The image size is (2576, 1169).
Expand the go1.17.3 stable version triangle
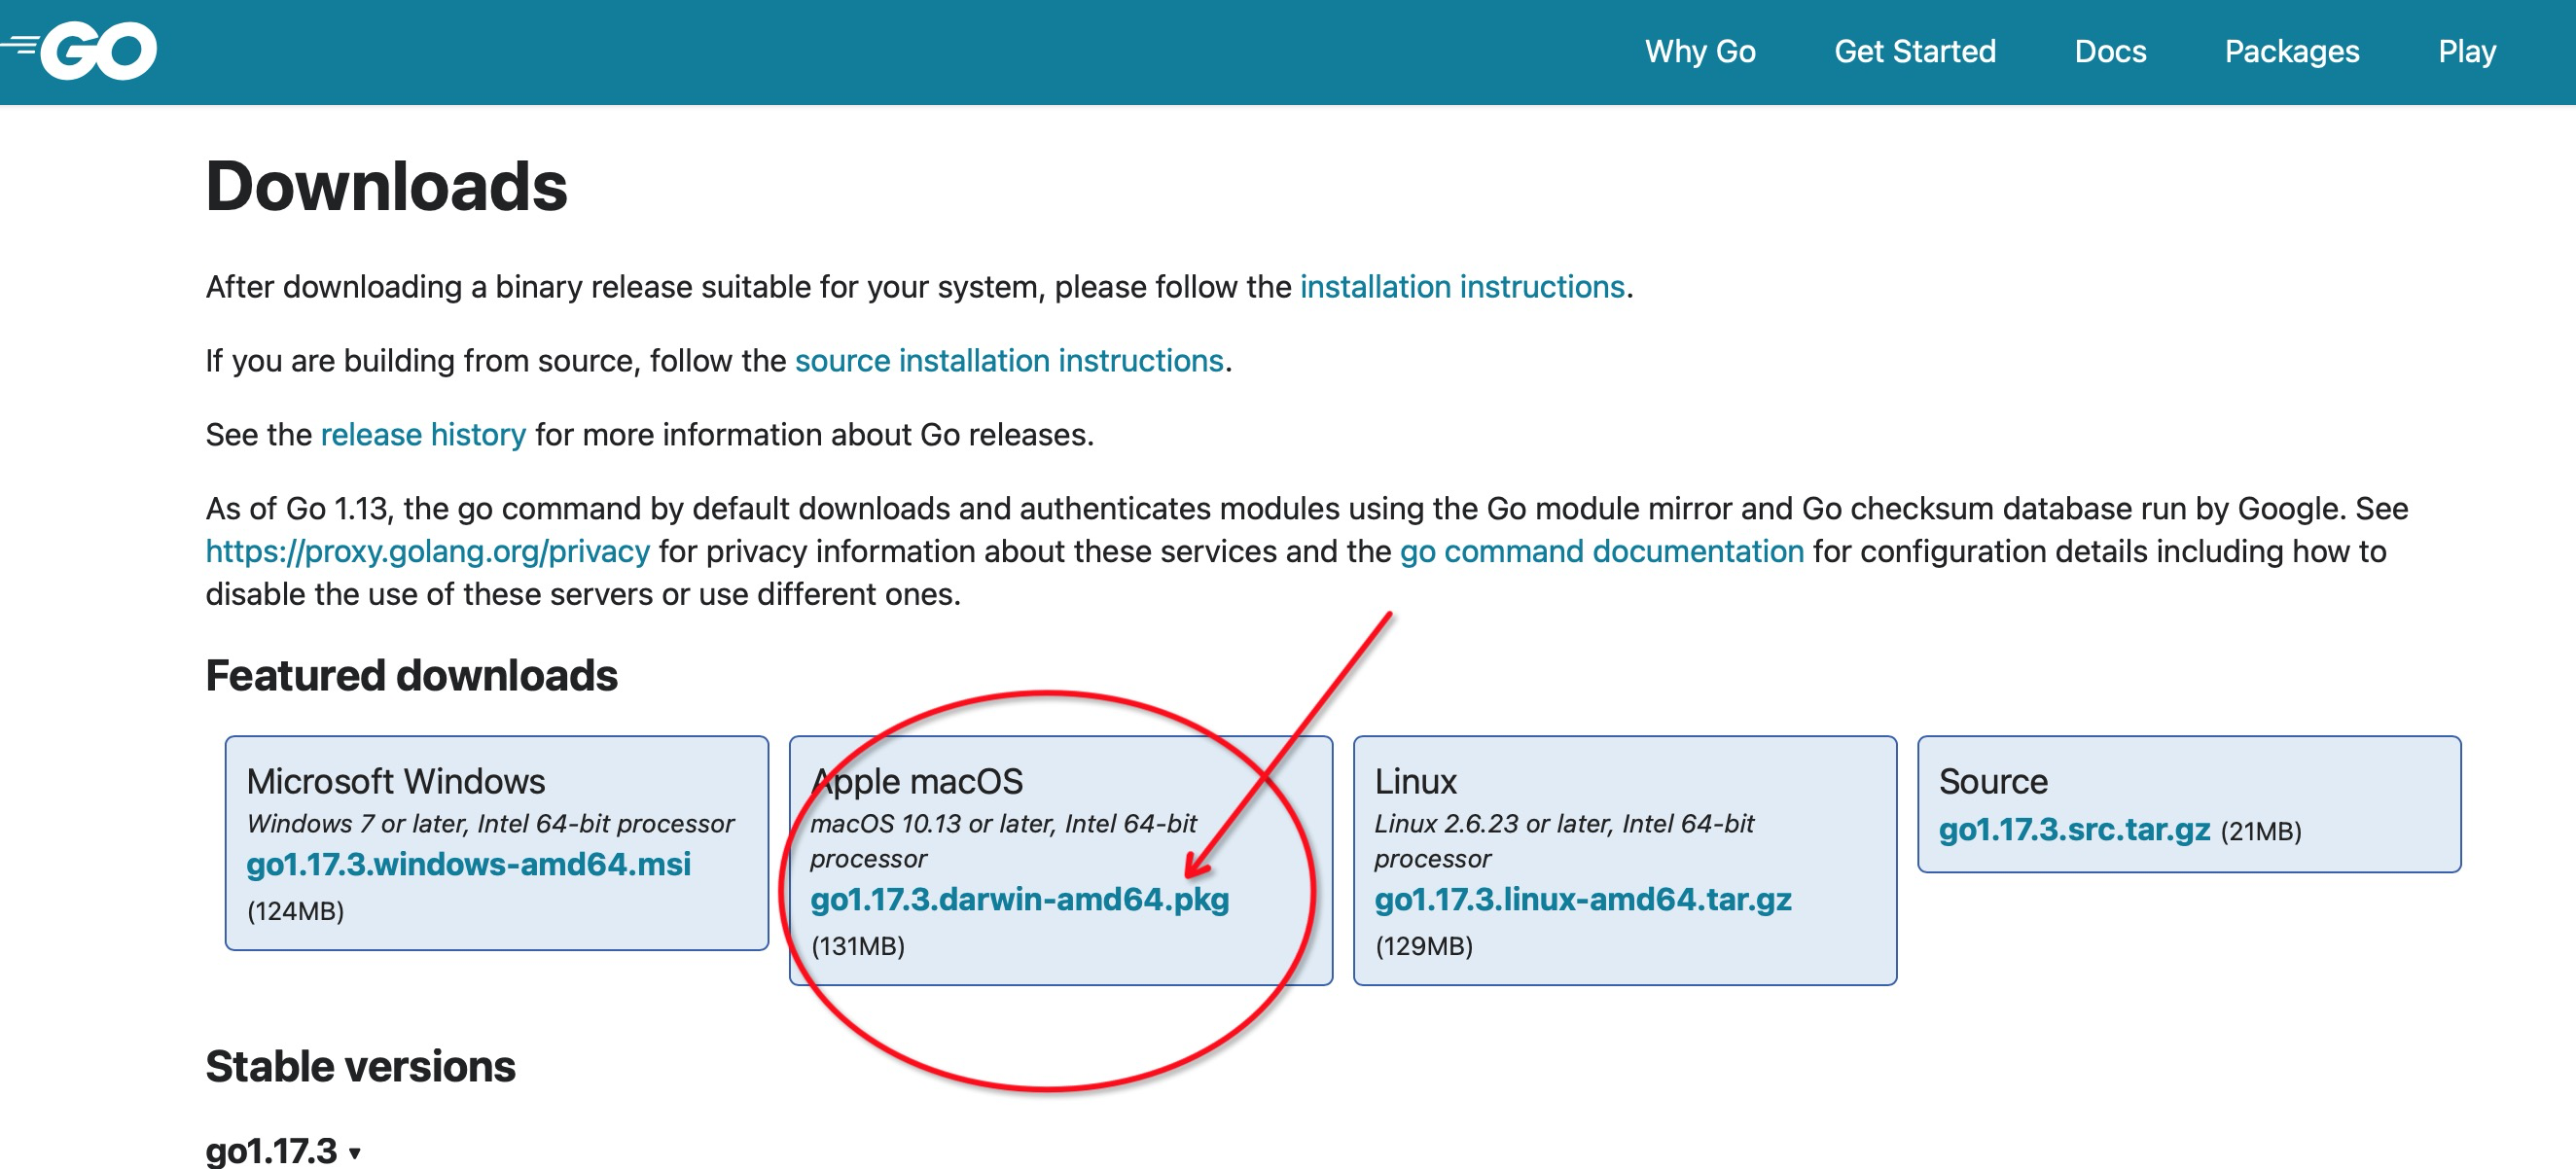pos(354,1153)
